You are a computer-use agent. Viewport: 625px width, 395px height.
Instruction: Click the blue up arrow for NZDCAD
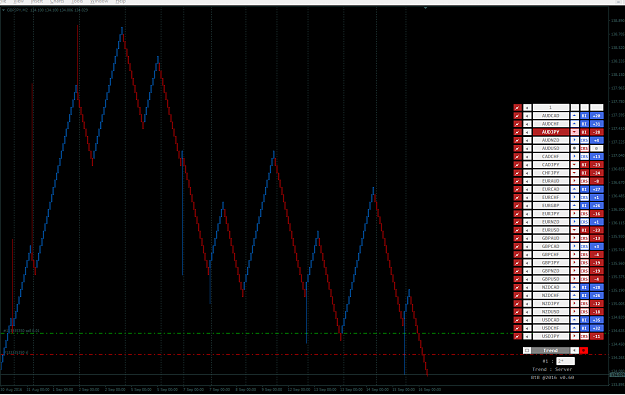[575, 287]
